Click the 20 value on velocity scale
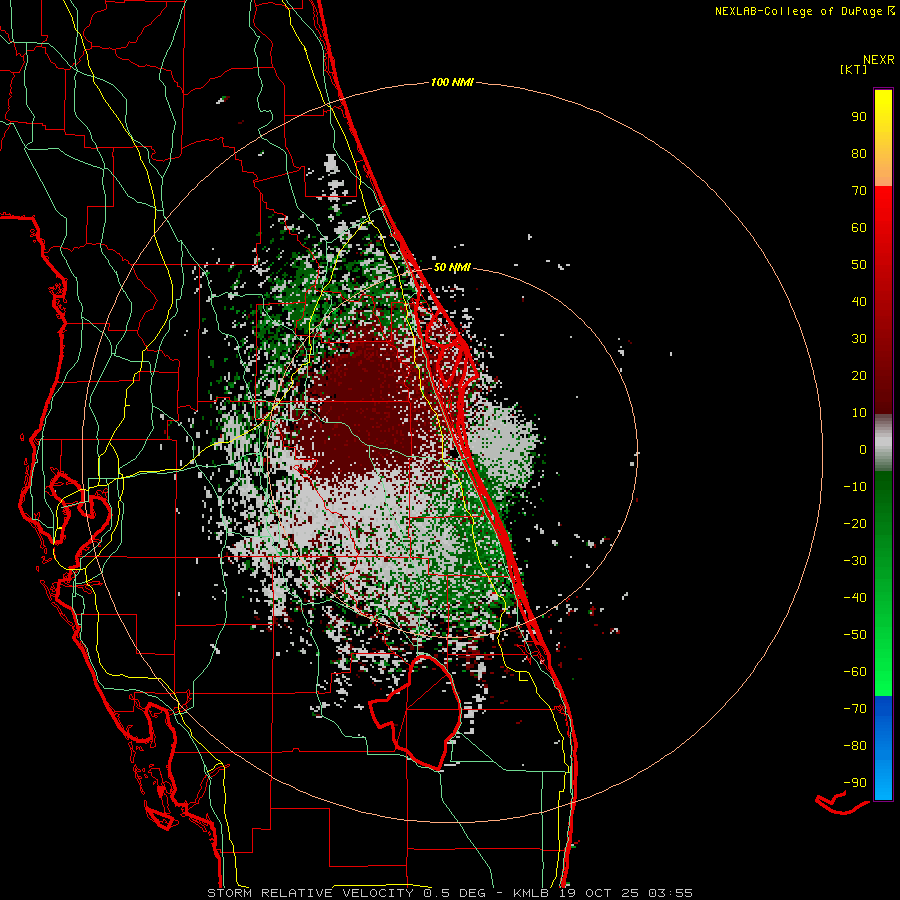Viewport: 900px width, 900px height. click(x=859, y=375)
